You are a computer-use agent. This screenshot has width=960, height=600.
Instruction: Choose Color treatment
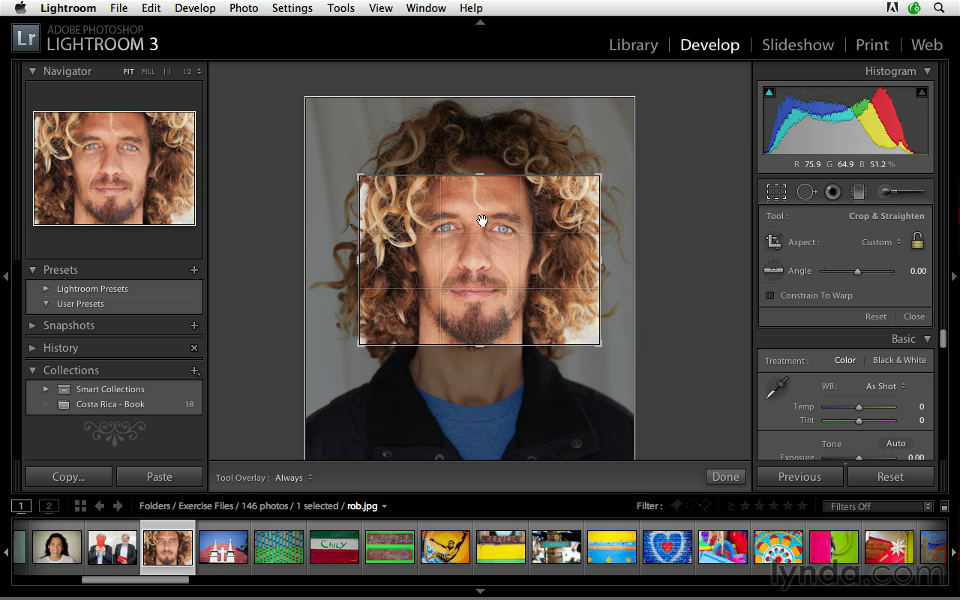[845, 360]
